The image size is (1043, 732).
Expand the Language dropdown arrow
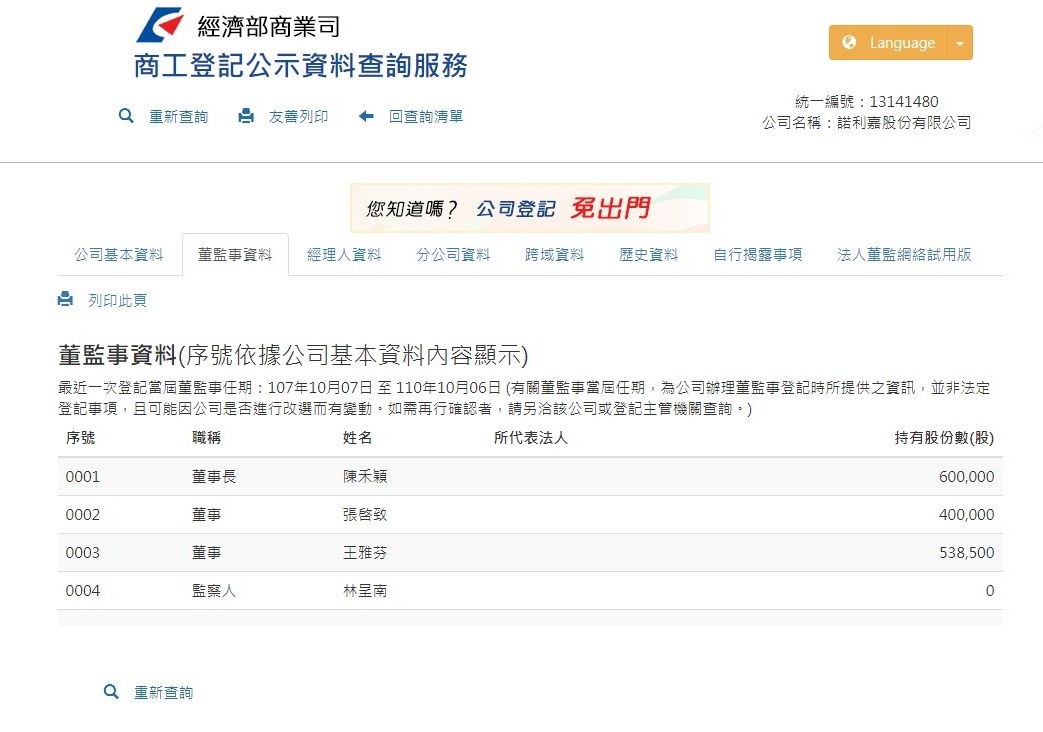[x=960, y=43]
